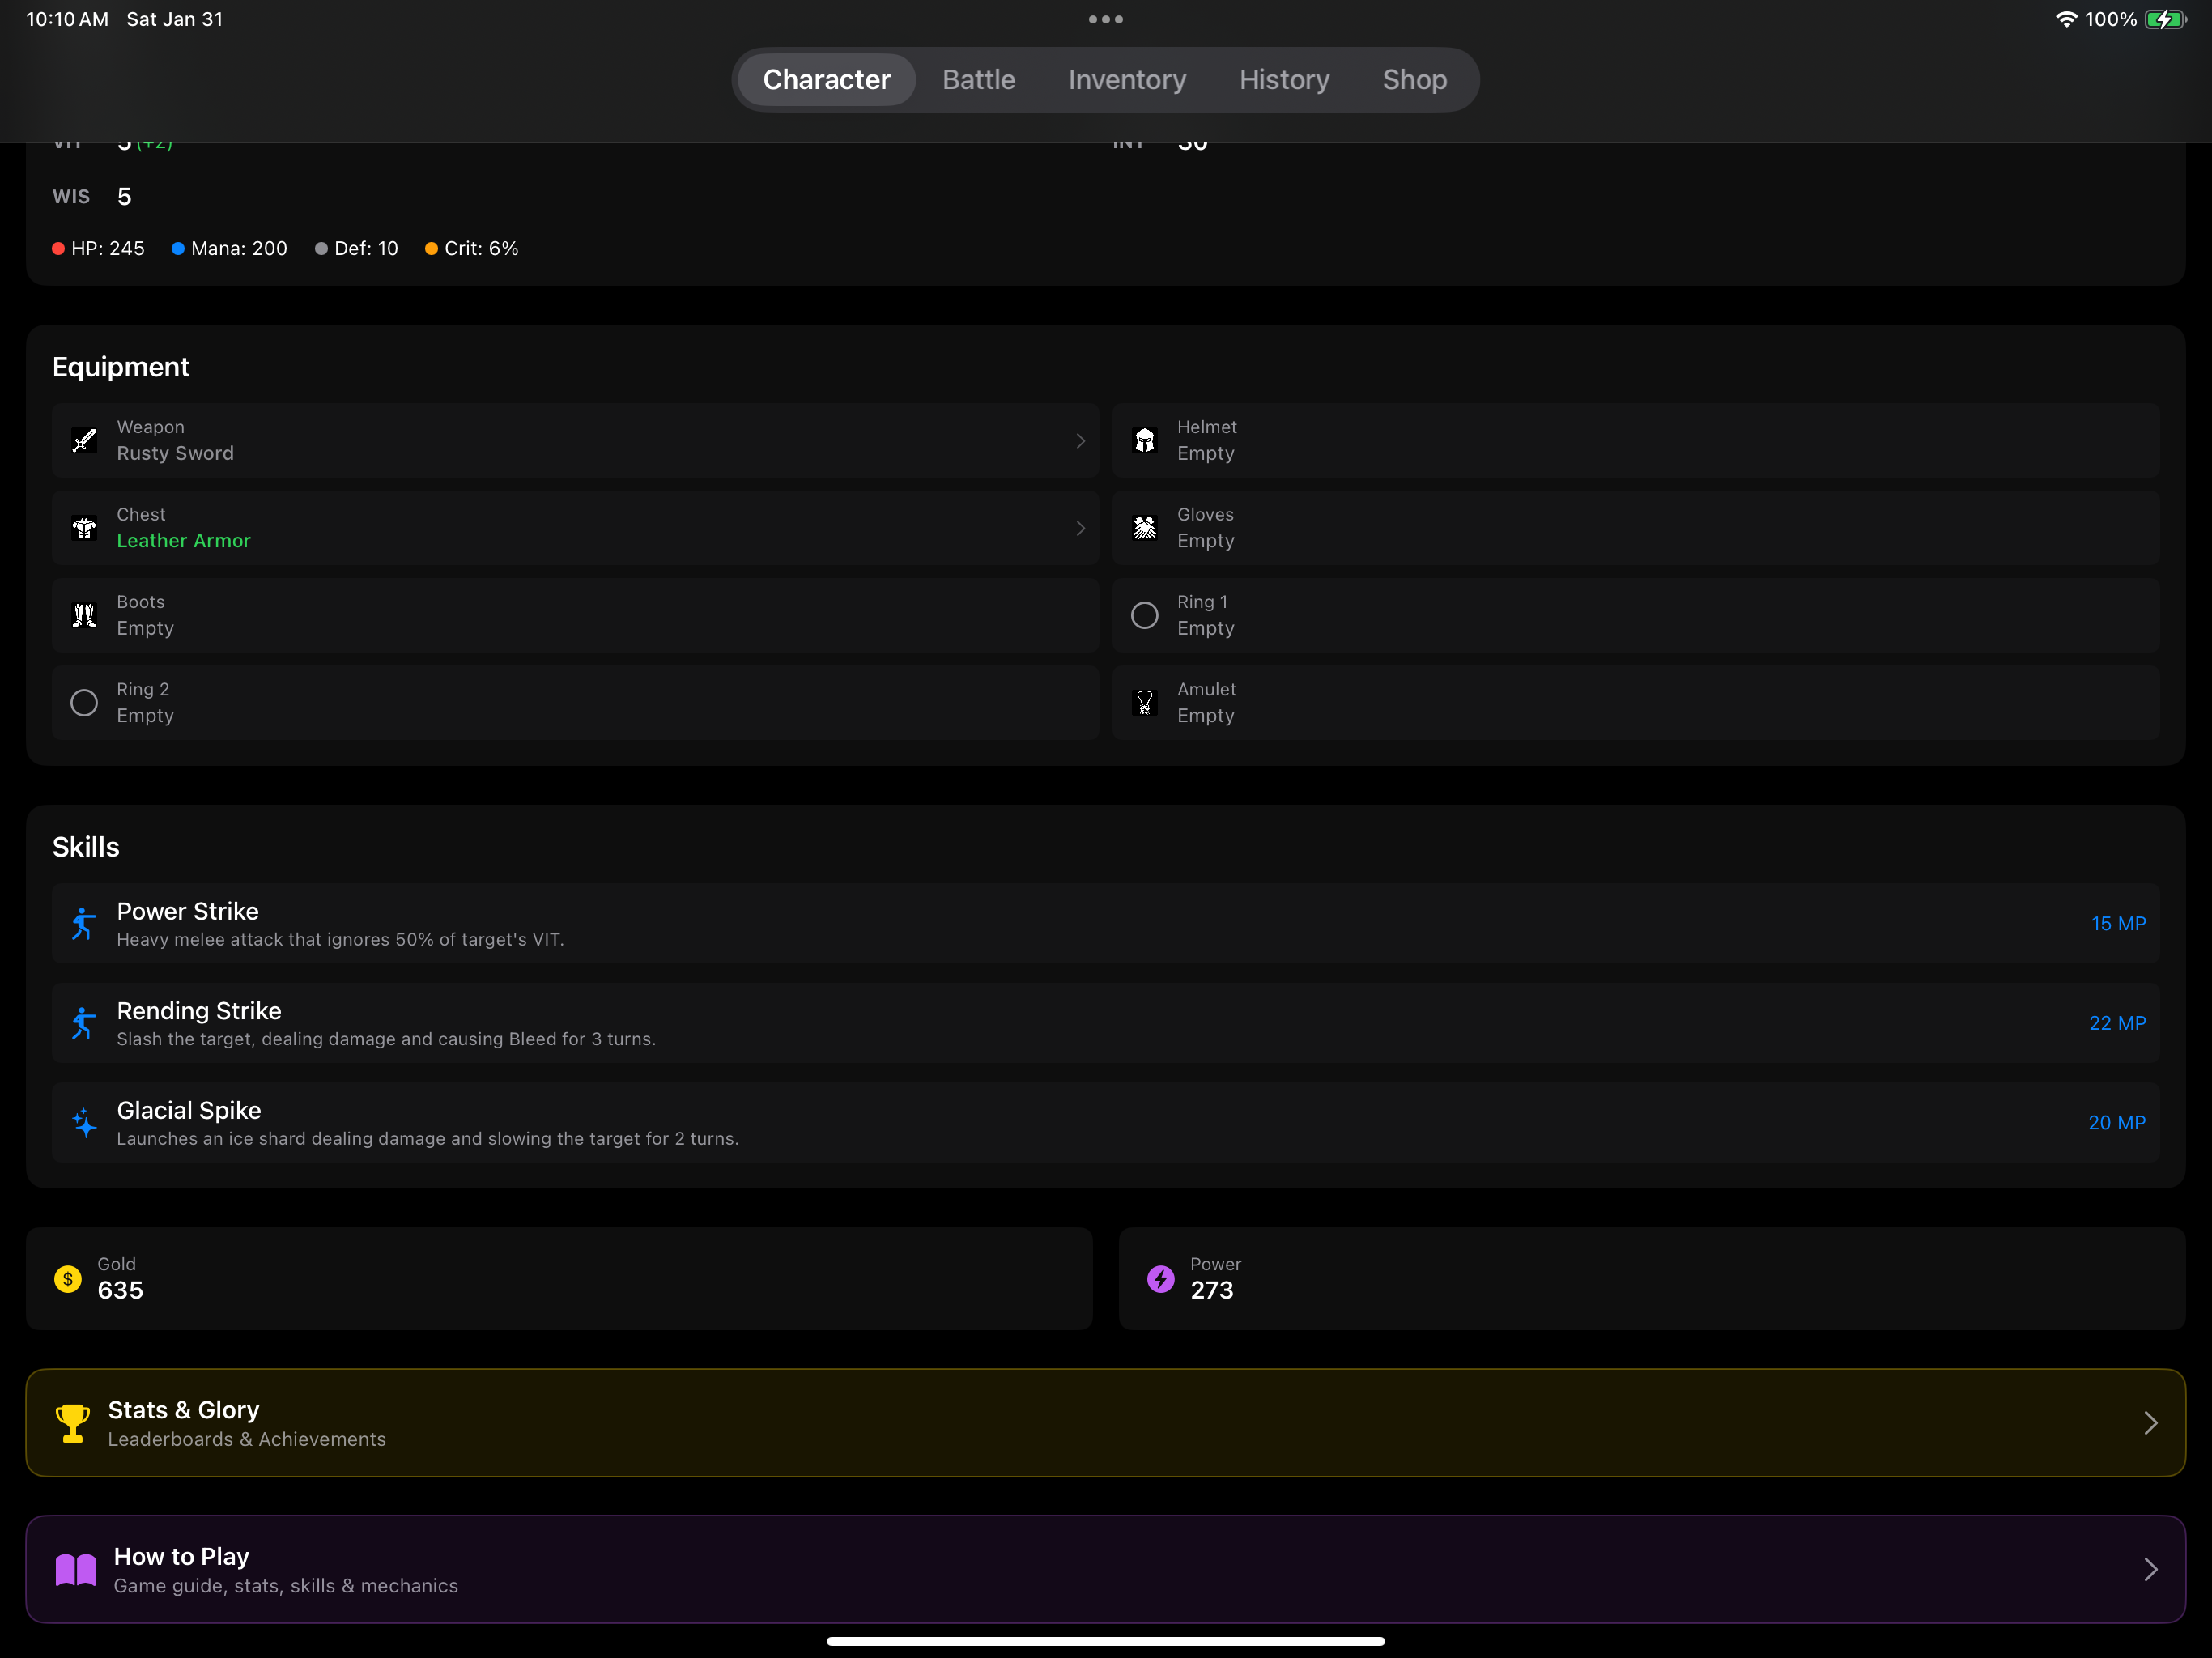
Task: Tap the WIS stat label
Action: (71, 196)
